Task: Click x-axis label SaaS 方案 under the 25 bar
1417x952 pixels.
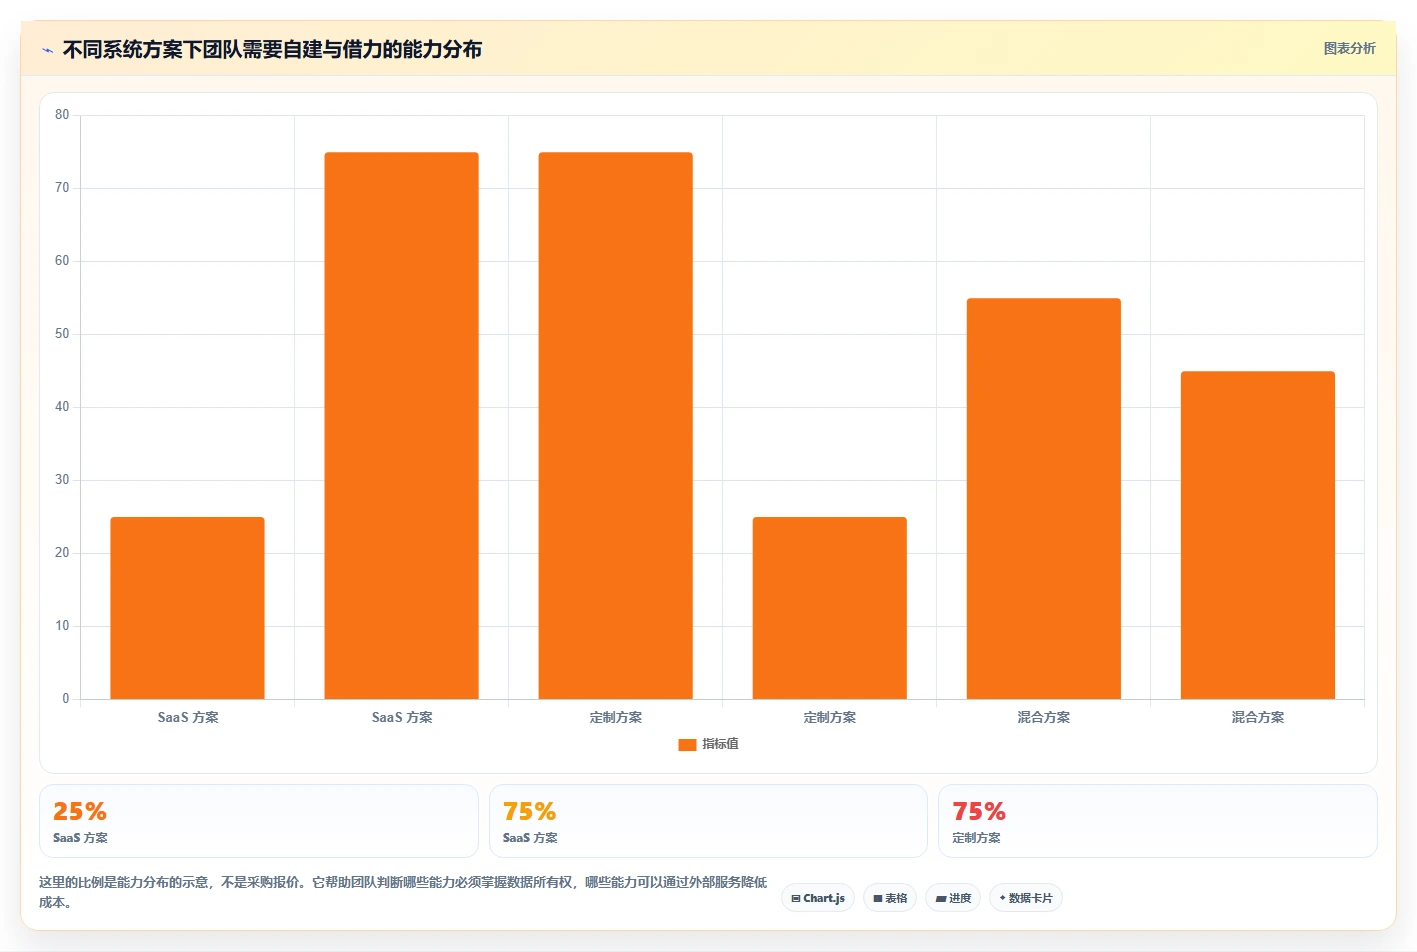Action: pyautogui.click(x=188, y=717)
